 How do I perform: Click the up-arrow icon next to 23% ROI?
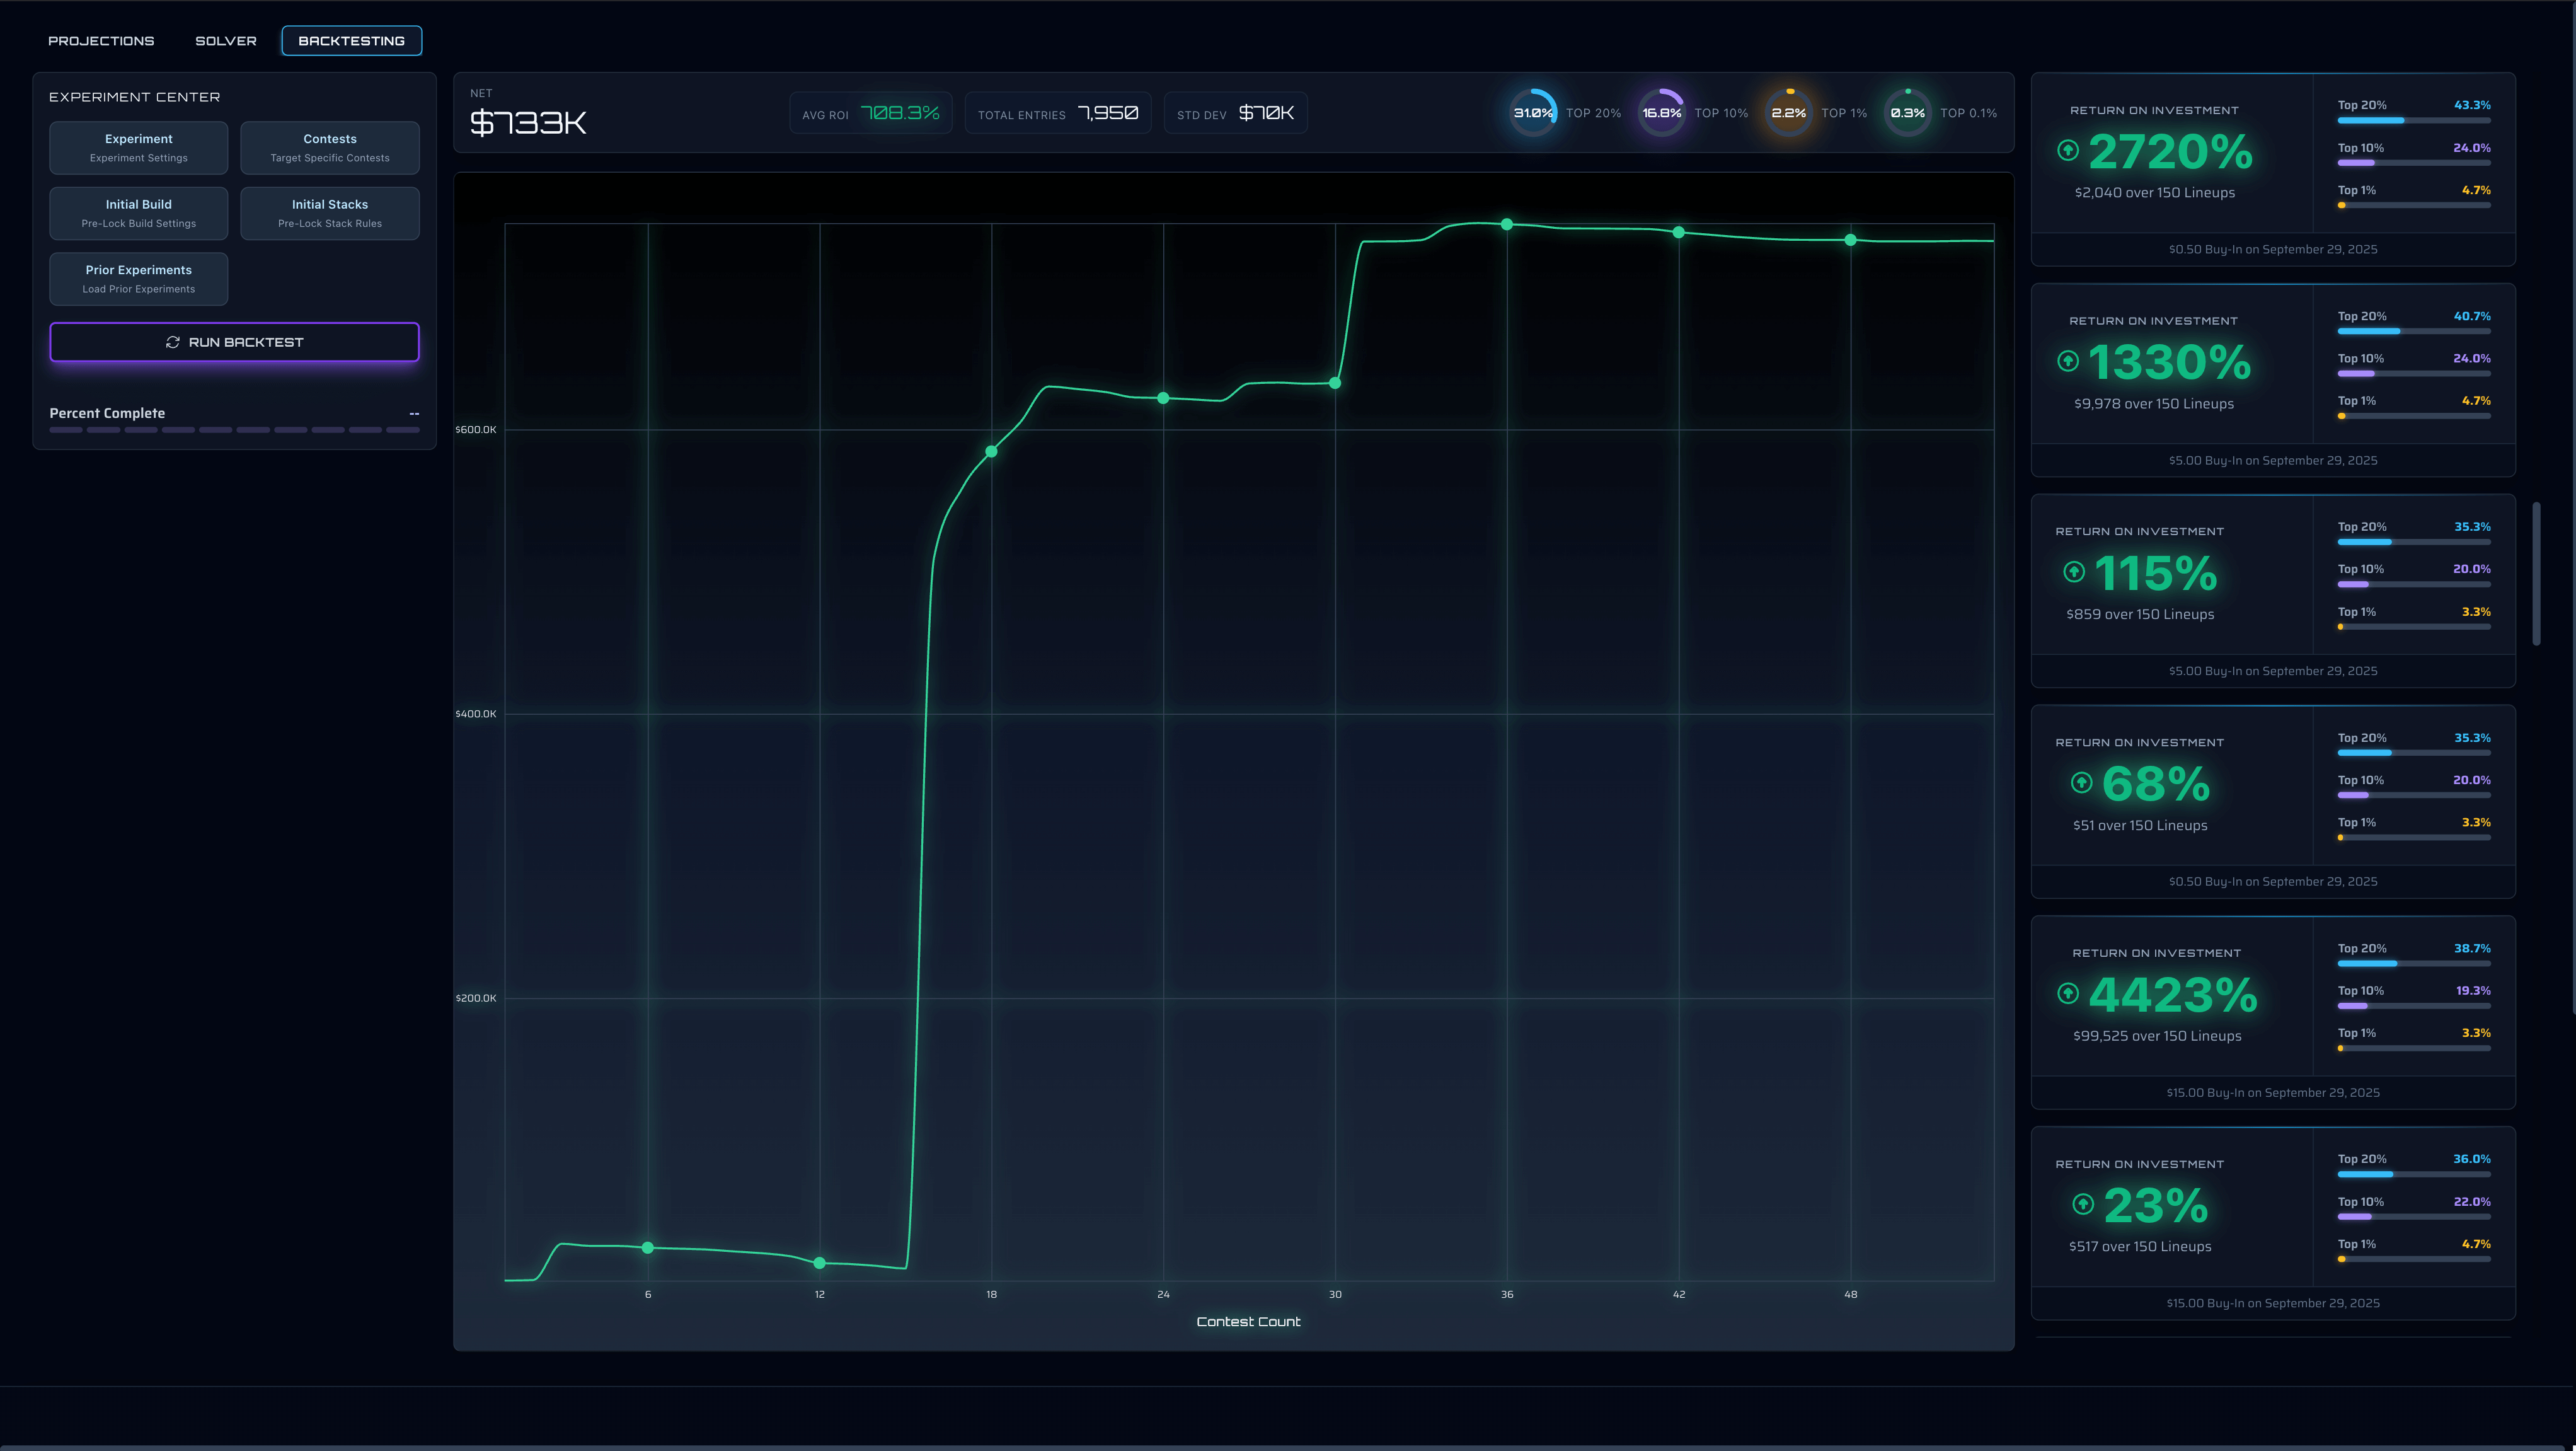pyautogui.click(x=2084, y=1204)
